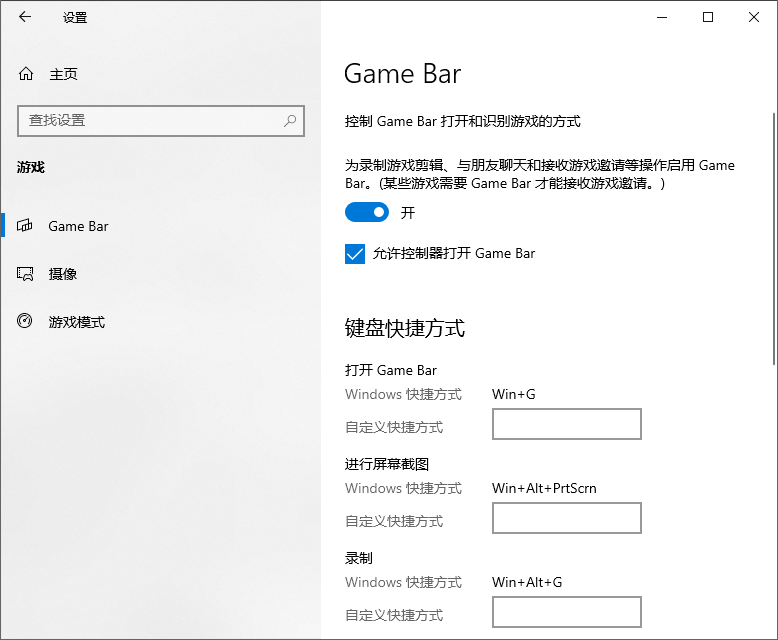The width and height of the screenshot is (778, 640).
Task: Click the Win+Alt+PrtScrn shortcut text
Action: click(544, 488)
